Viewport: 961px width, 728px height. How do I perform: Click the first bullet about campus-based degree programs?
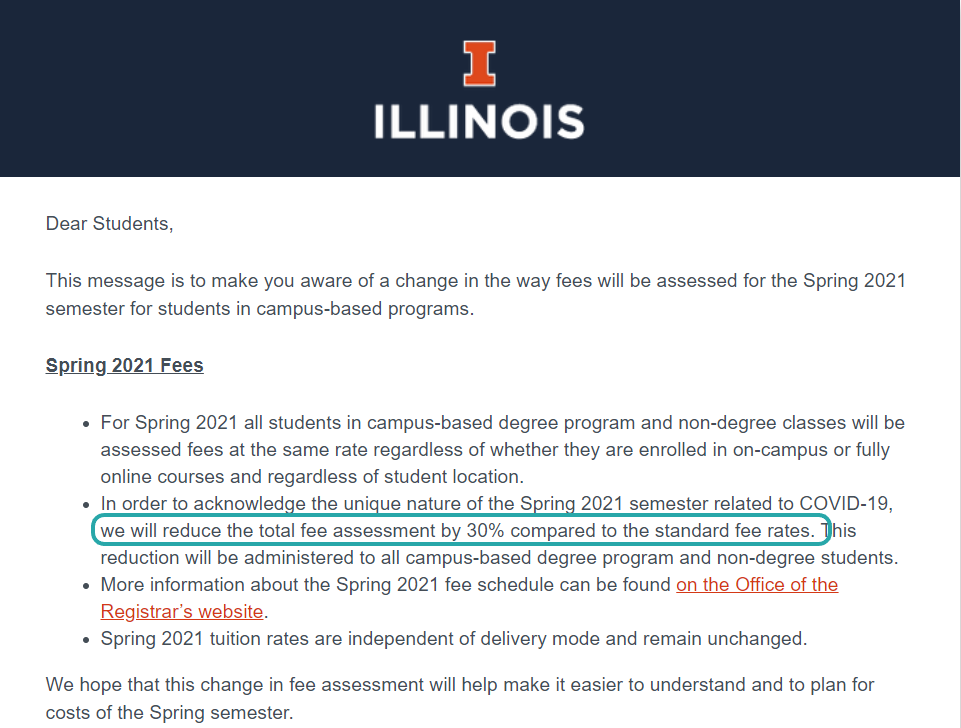pyautogui.click(x=503, y=450)
